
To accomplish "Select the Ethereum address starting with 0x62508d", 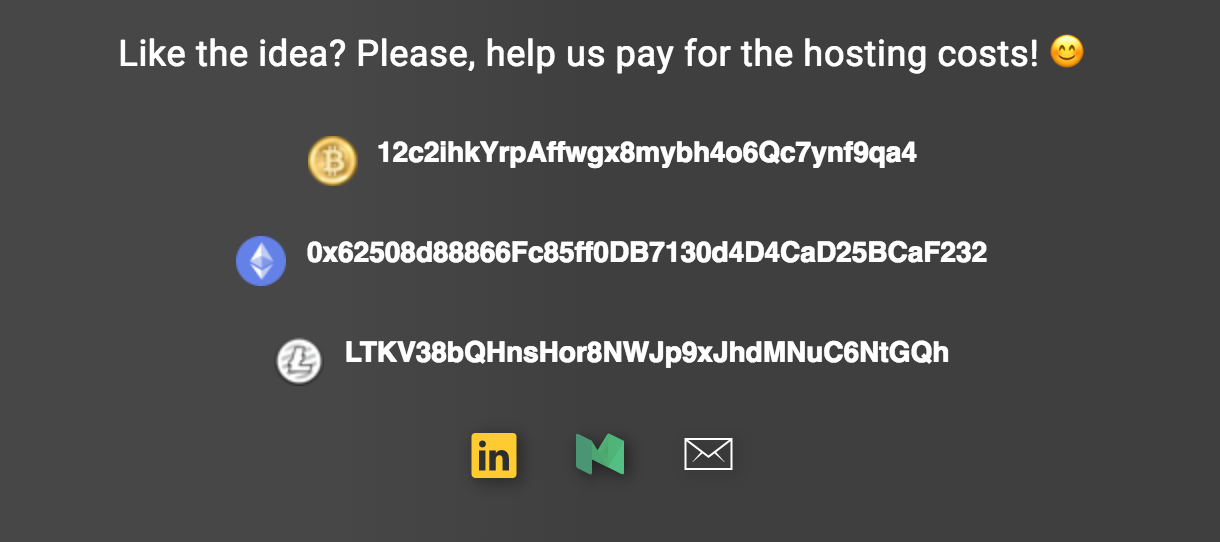I will pyautogui.click(x=647, y=253).
